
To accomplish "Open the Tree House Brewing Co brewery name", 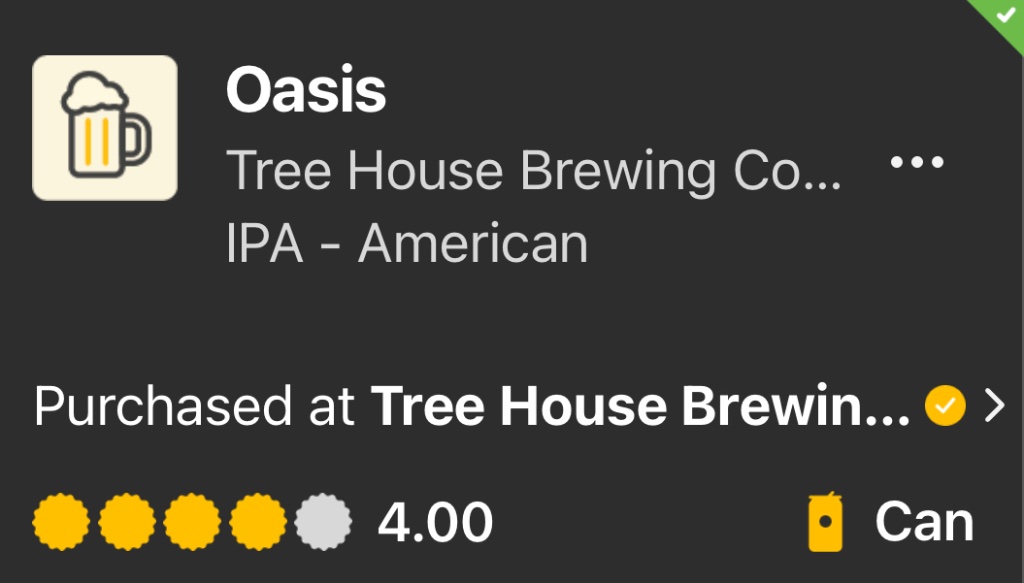I will point(534,172).
